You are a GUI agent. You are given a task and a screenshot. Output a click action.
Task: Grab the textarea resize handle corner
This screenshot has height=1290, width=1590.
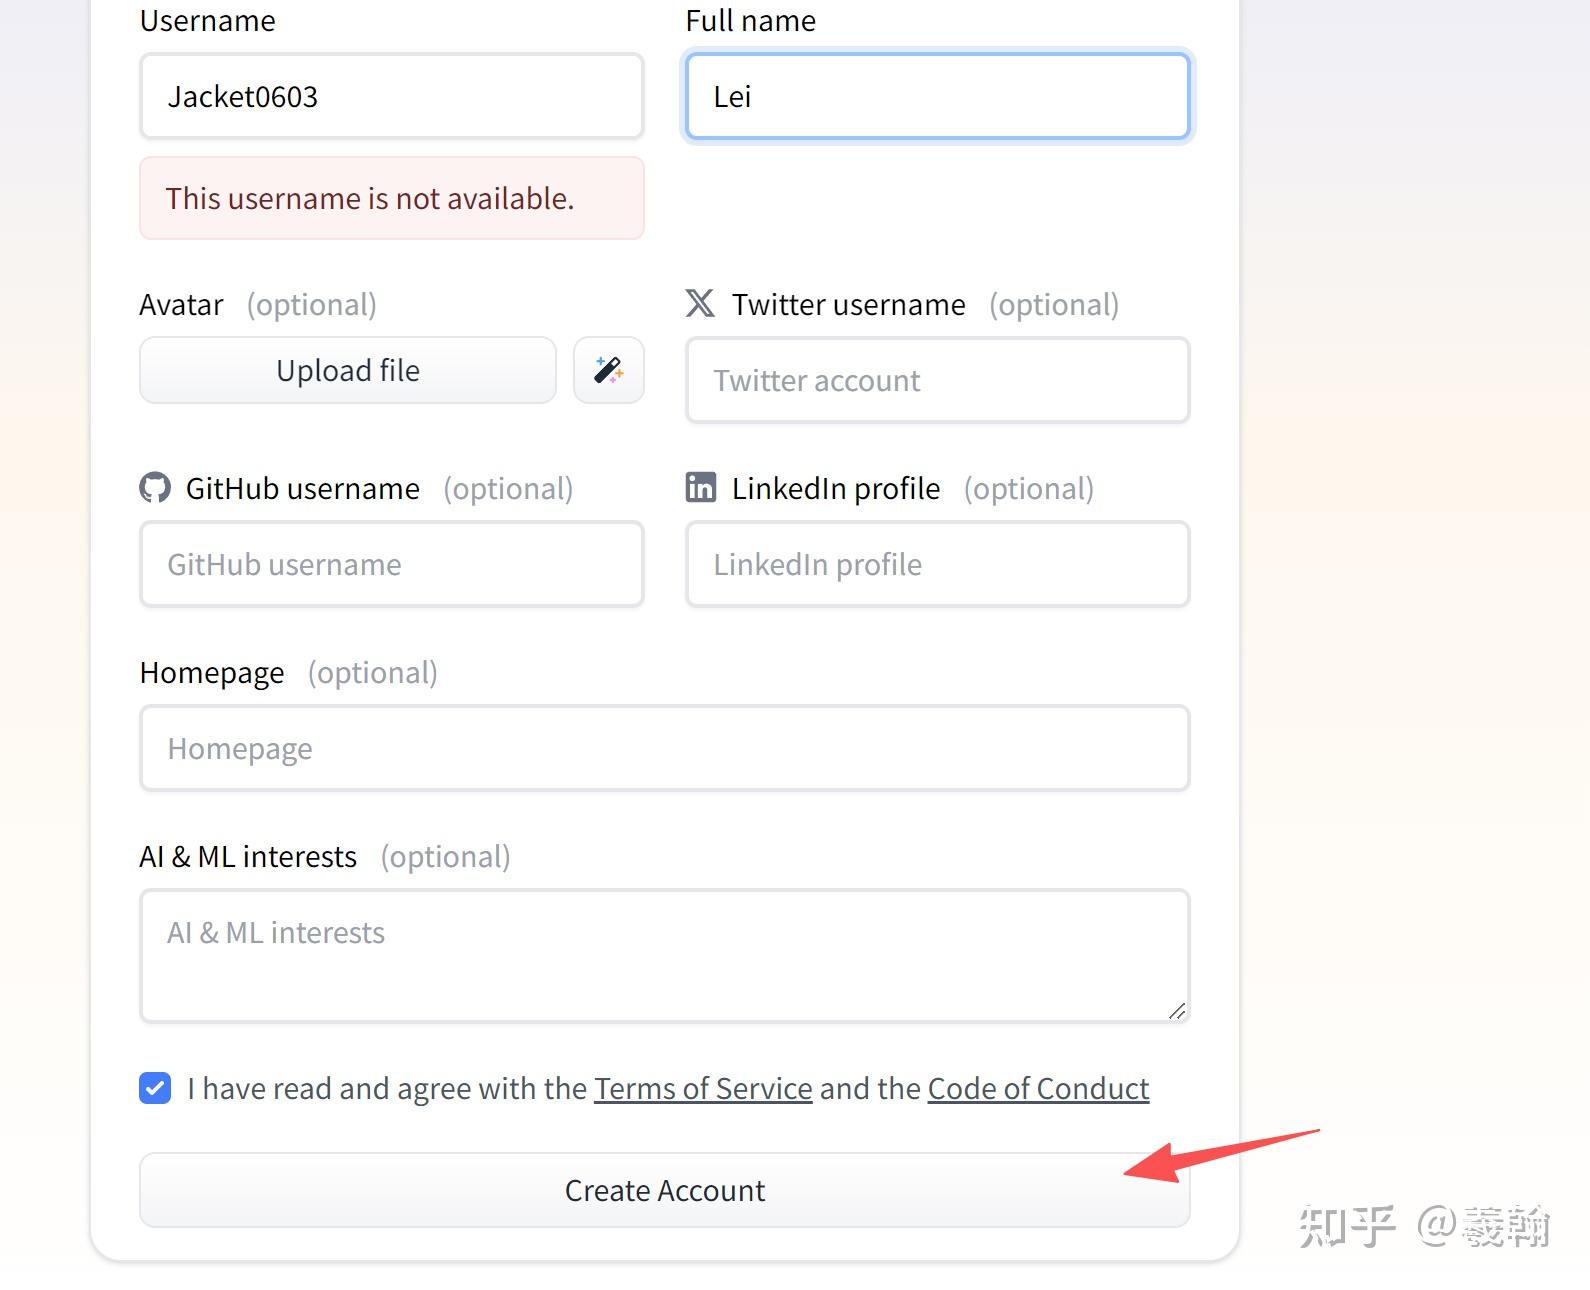(1177, 1011)
